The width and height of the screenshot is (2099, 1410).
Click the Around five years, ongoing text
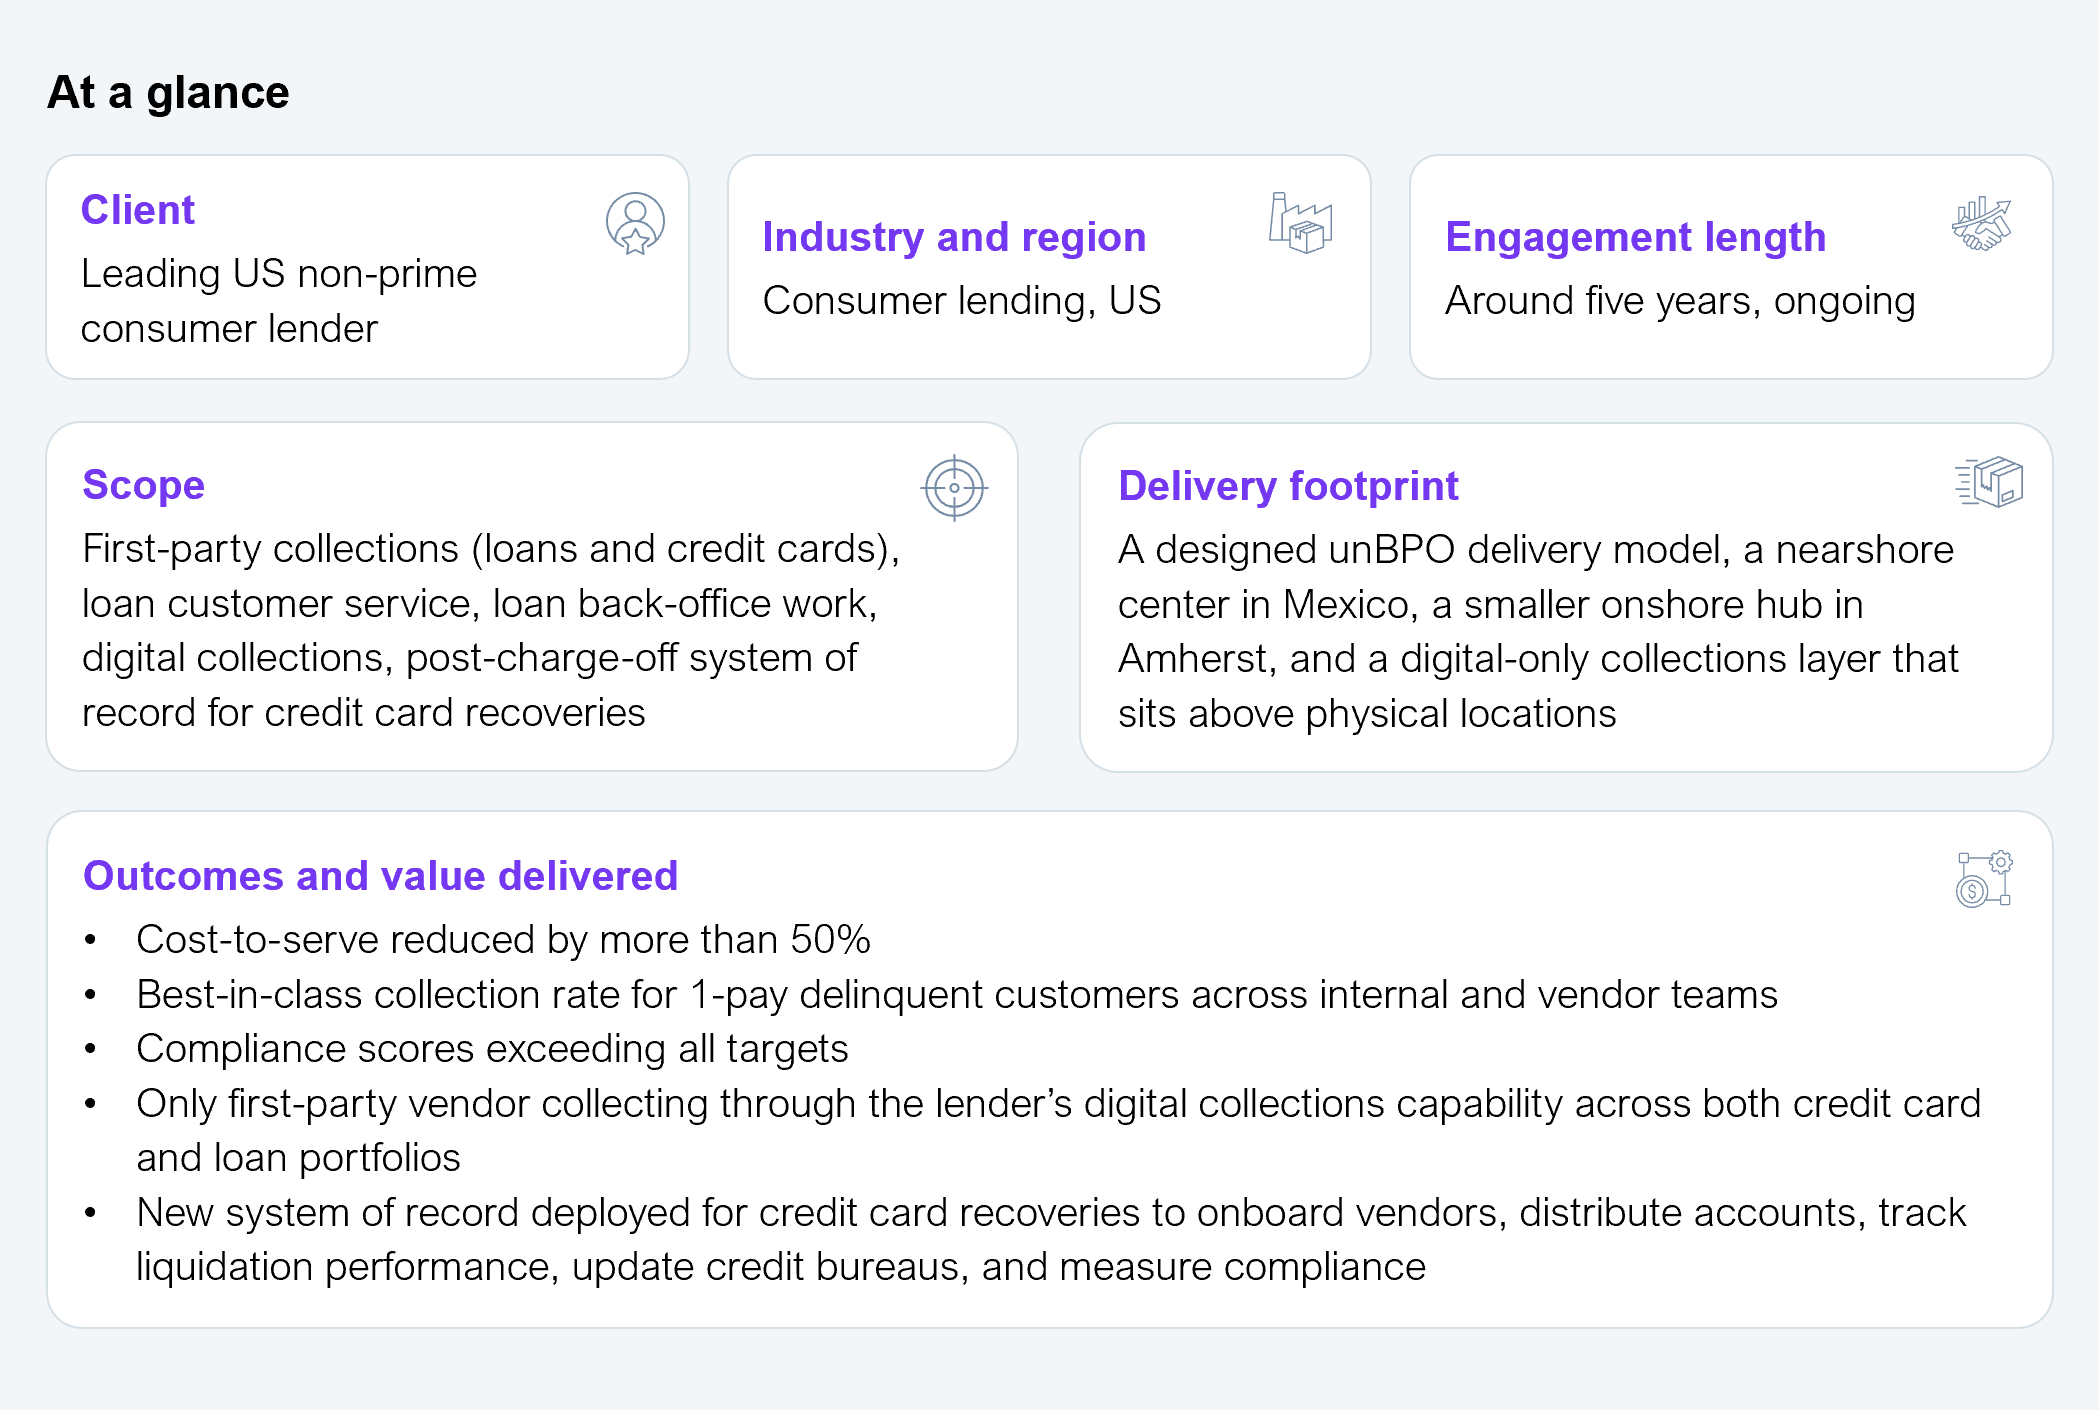(1680, 301)
